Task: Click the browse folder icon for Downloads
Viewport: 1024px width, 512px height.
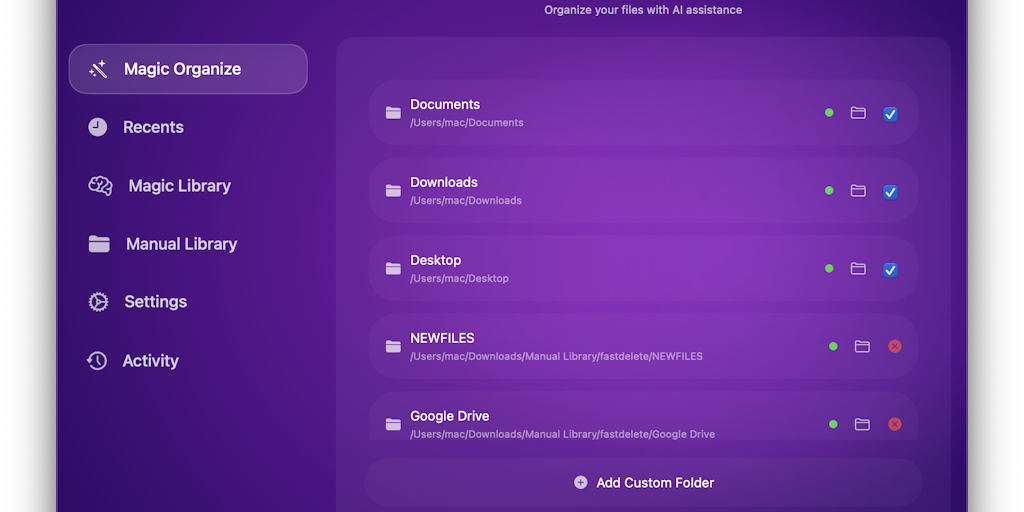Action: tap(858, 191)
